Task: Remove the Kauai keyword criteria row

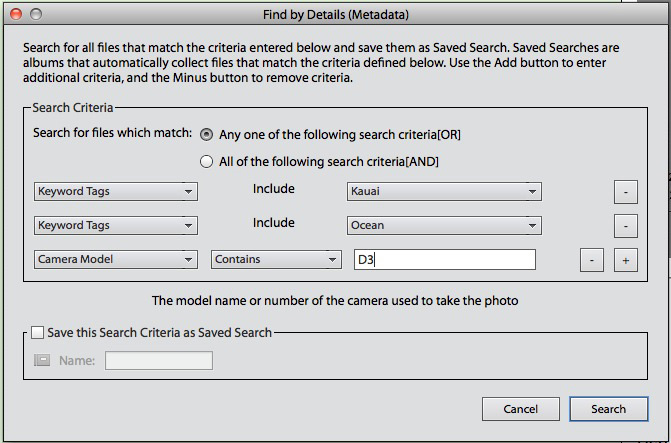Action: point(626,192)
